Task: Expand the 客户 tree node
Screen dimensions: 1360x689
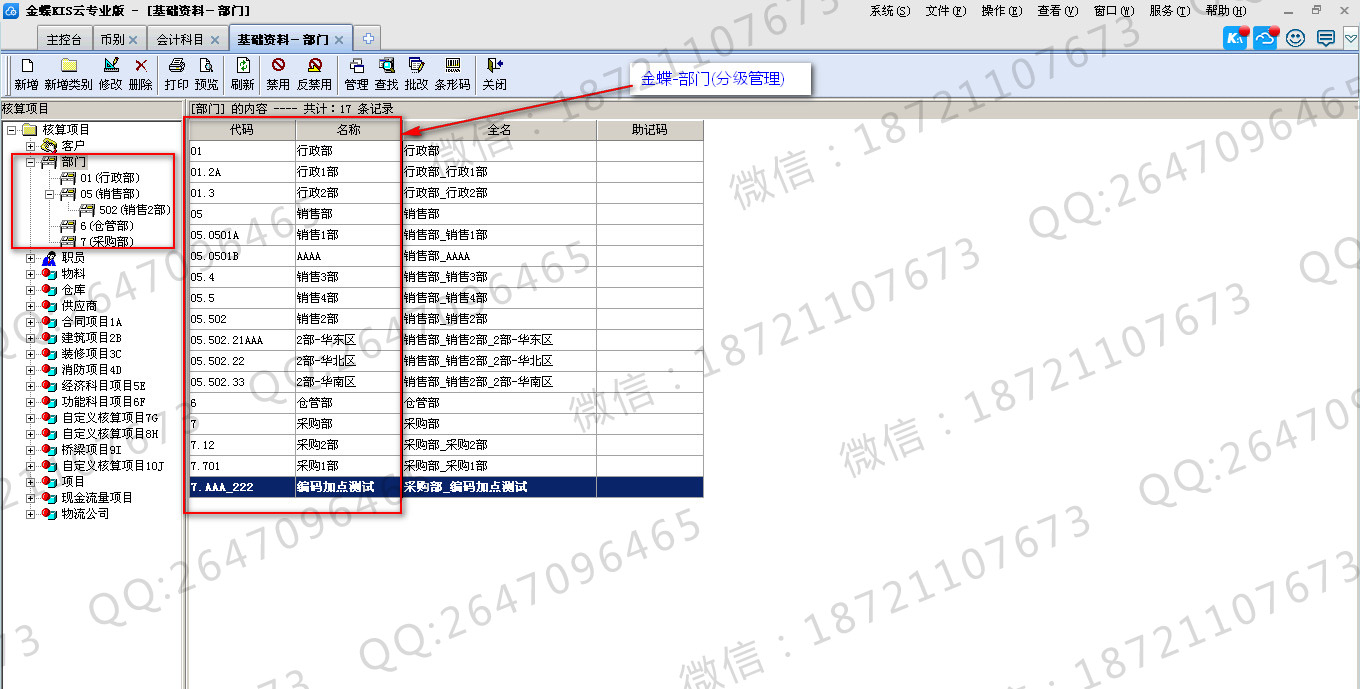Action: [x=31, y=146]
